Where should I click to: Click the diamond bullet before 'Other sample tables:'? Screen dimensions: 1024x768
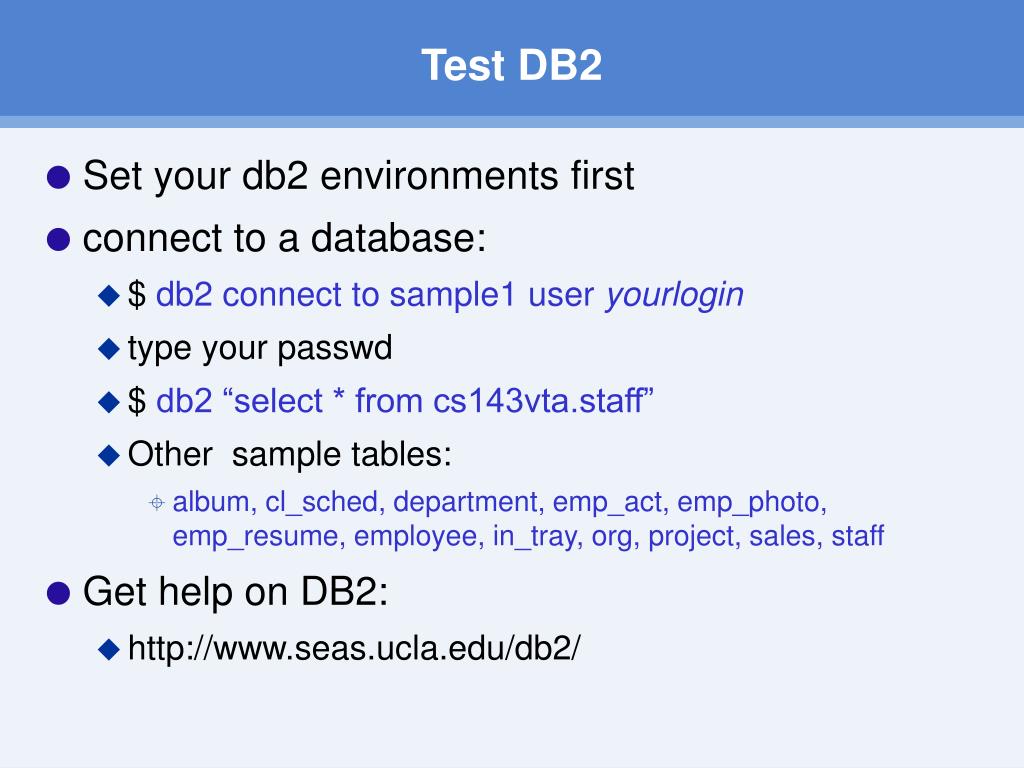108,455
